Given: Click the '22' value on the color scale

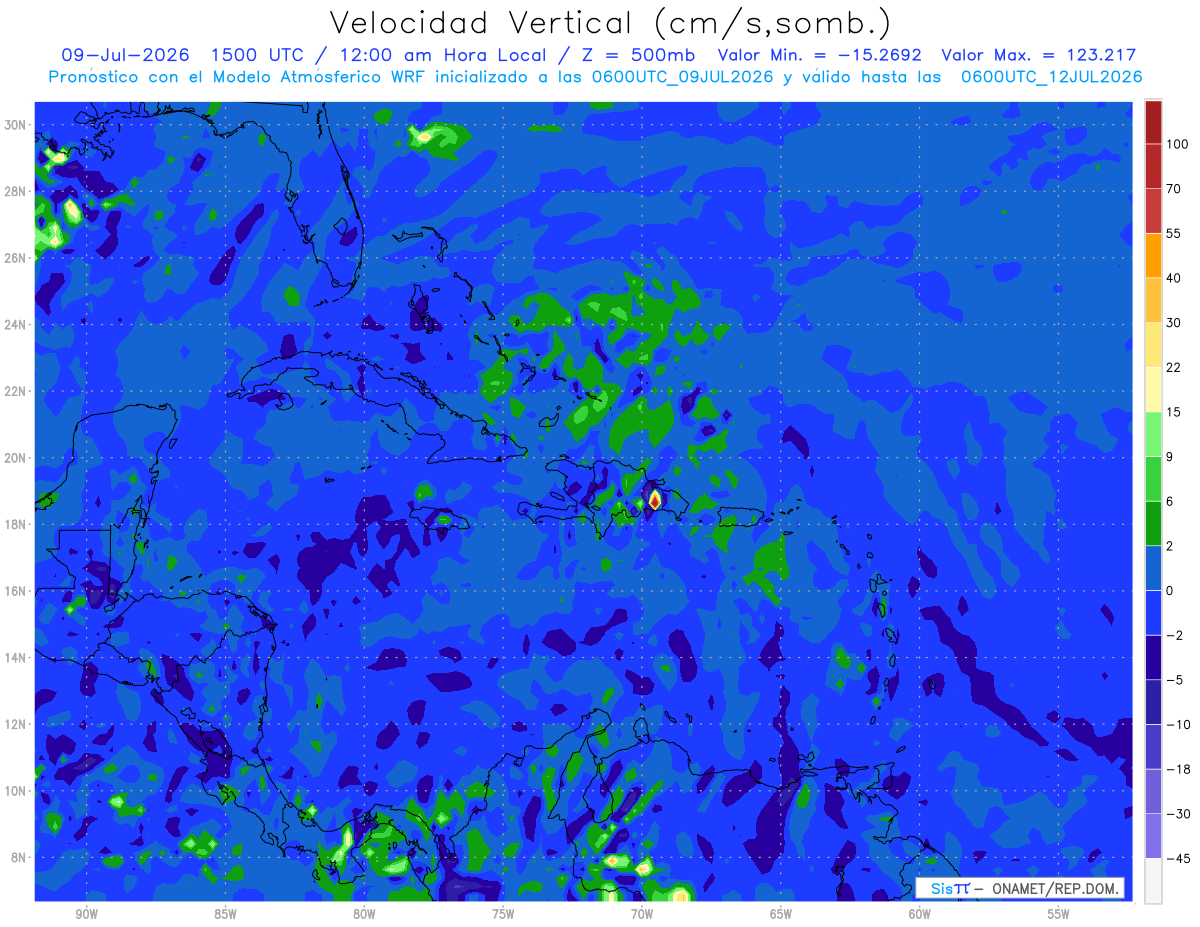Looking at the screenshot, I should (1173, 367).
